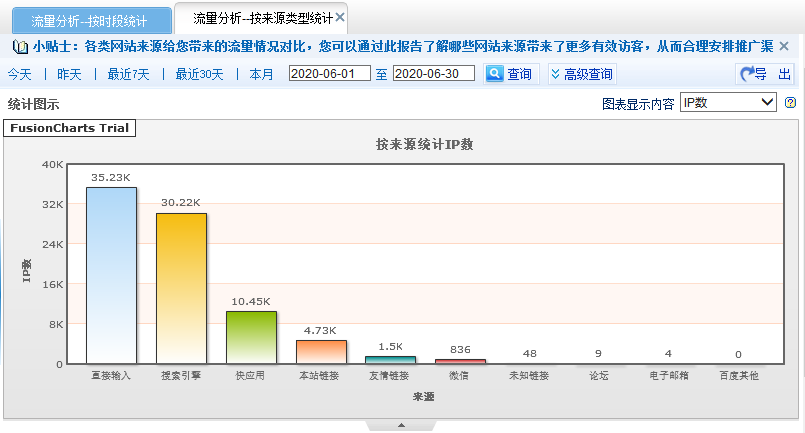Select the 按来源类型统计 tab
The height and width of the screenshot is (433, 805).
[255, 18]
